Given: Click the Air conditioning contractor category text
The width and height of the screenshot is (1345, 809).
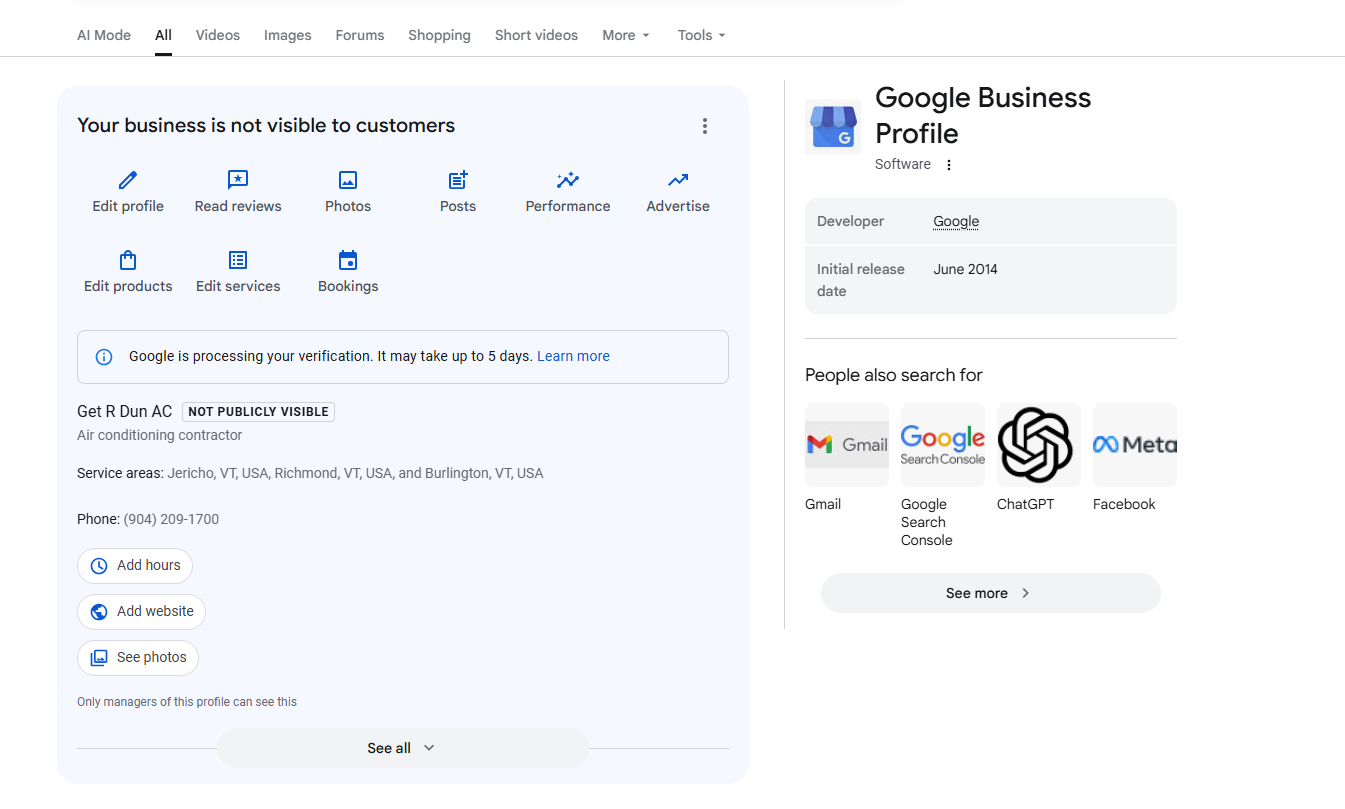Looking at the screenshot, I should (x=160, y=435).
